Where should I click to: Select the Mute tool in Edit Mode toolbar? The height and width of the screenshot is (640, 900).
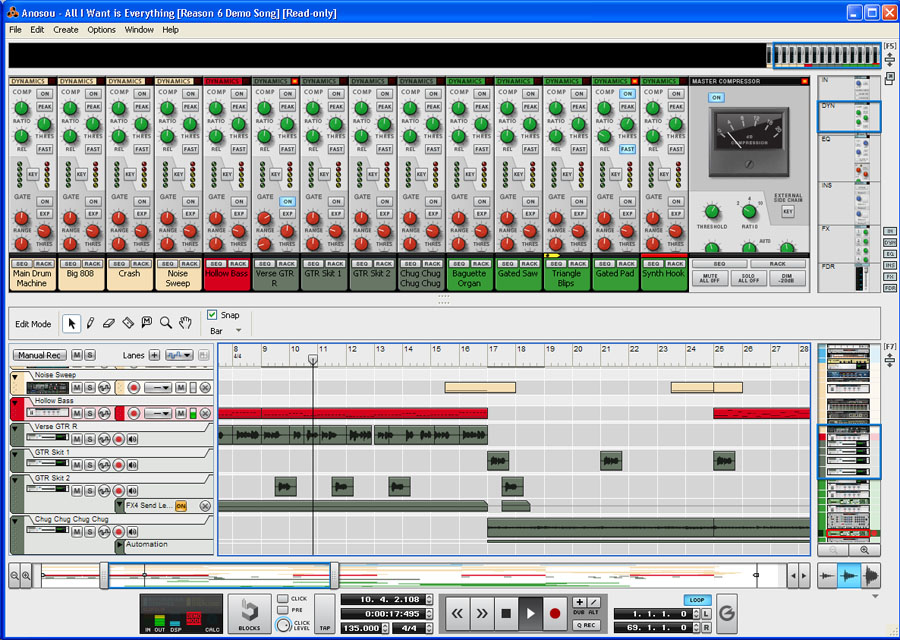click(147, 323)
